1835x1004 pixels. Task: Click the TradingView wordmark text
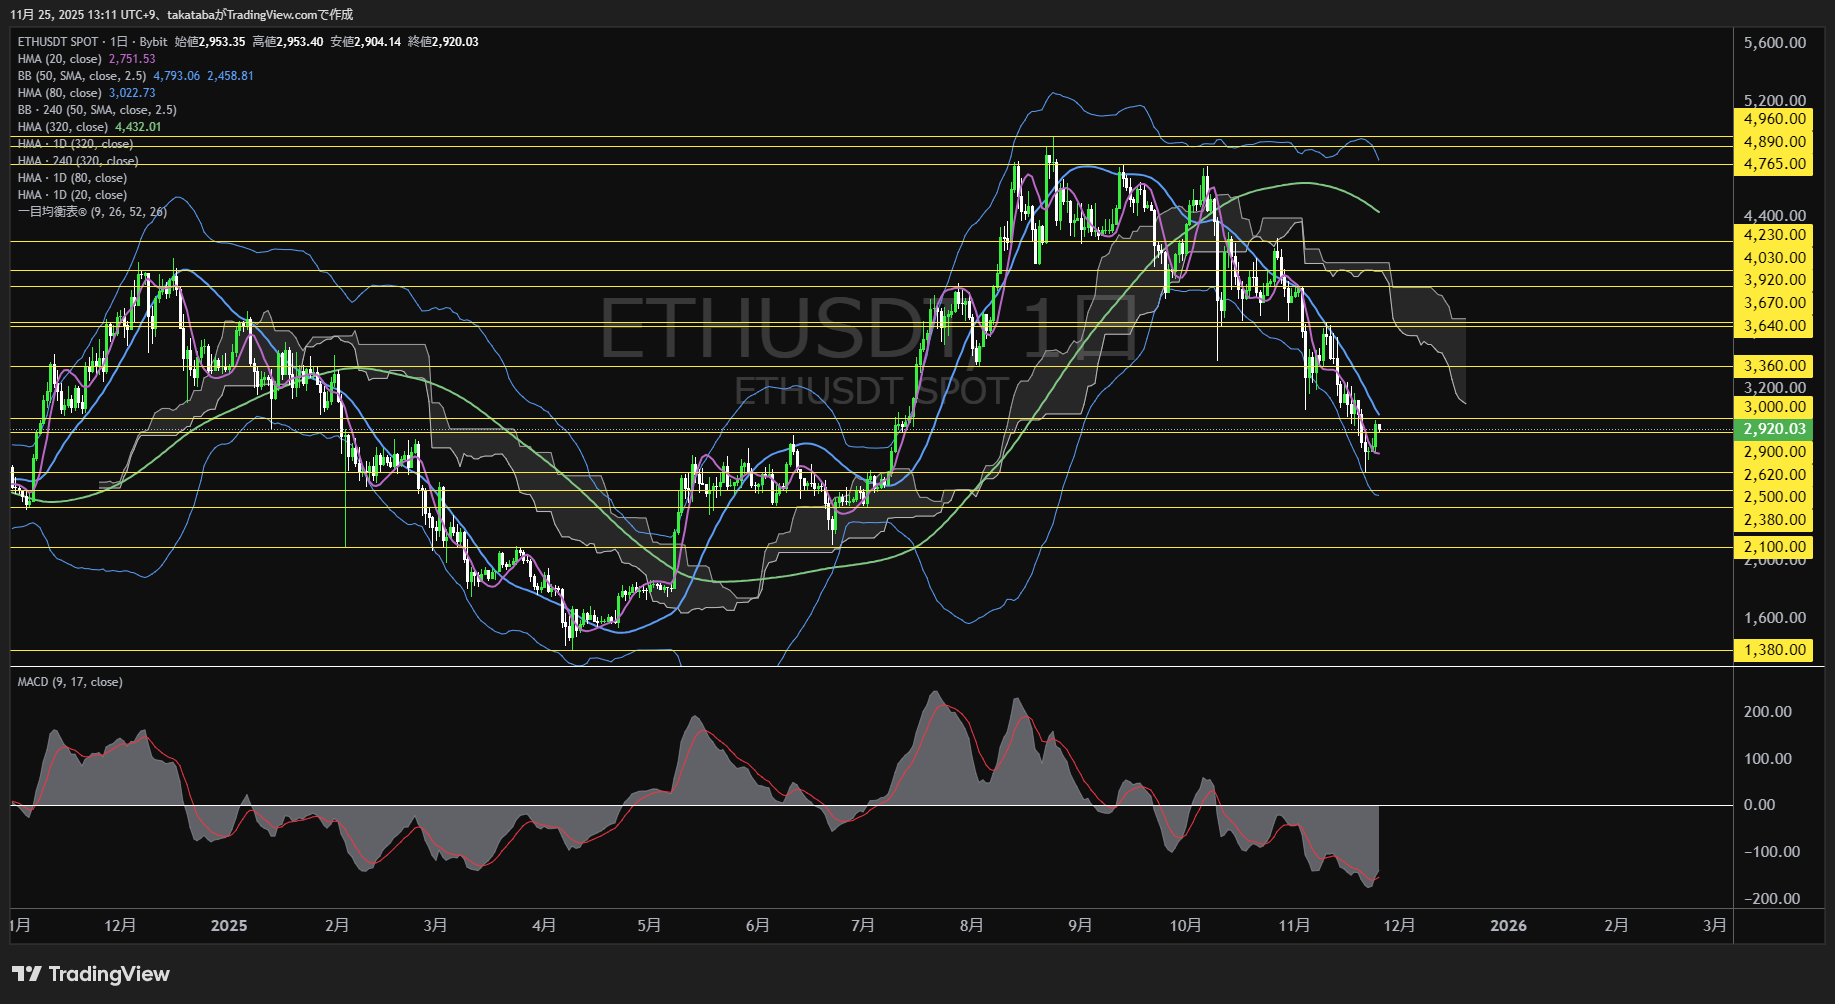[x=109, y=974]
